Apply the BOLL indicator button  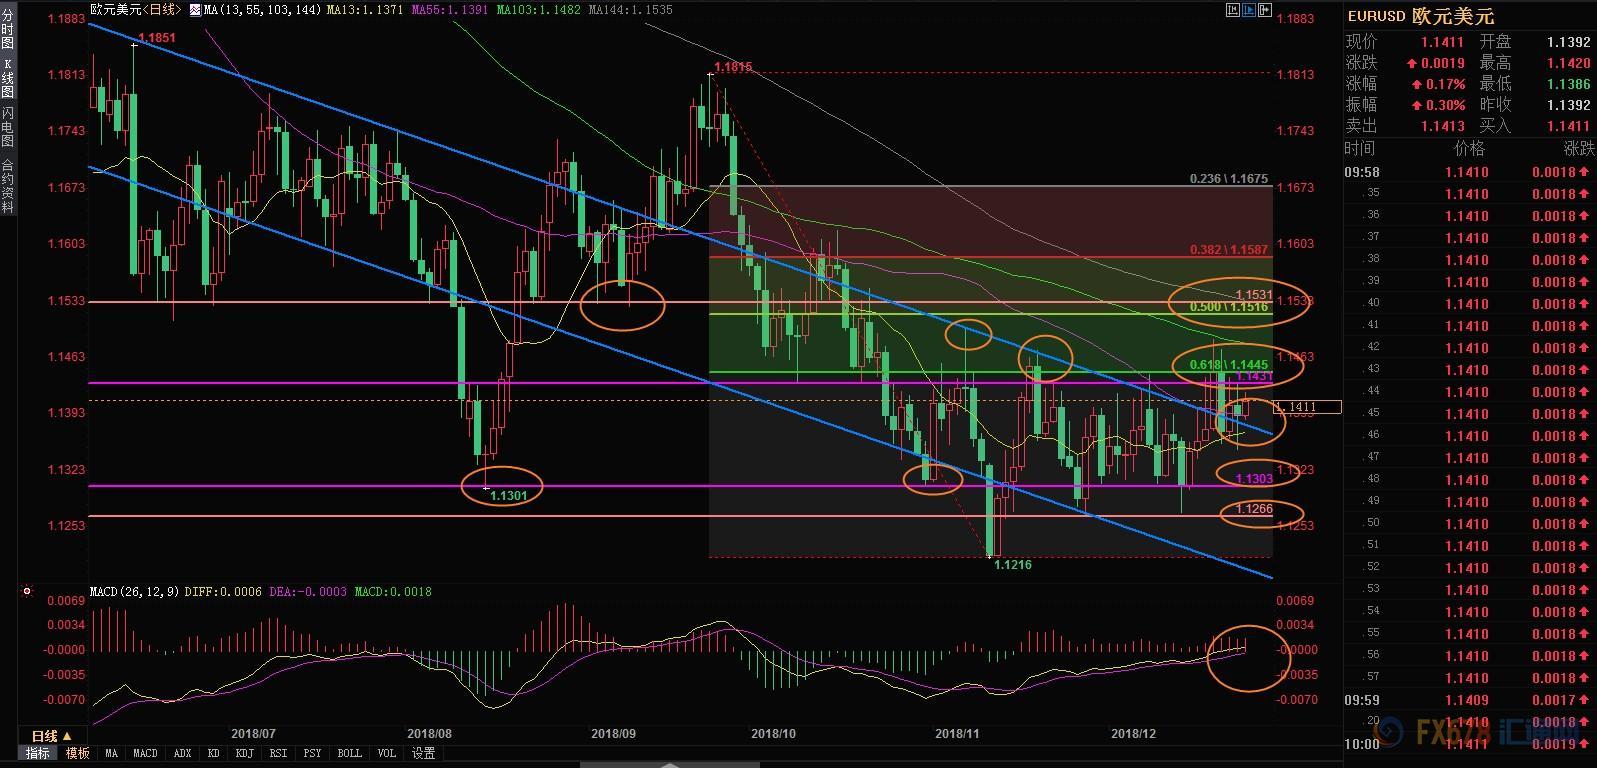click(x=350, y=753)
